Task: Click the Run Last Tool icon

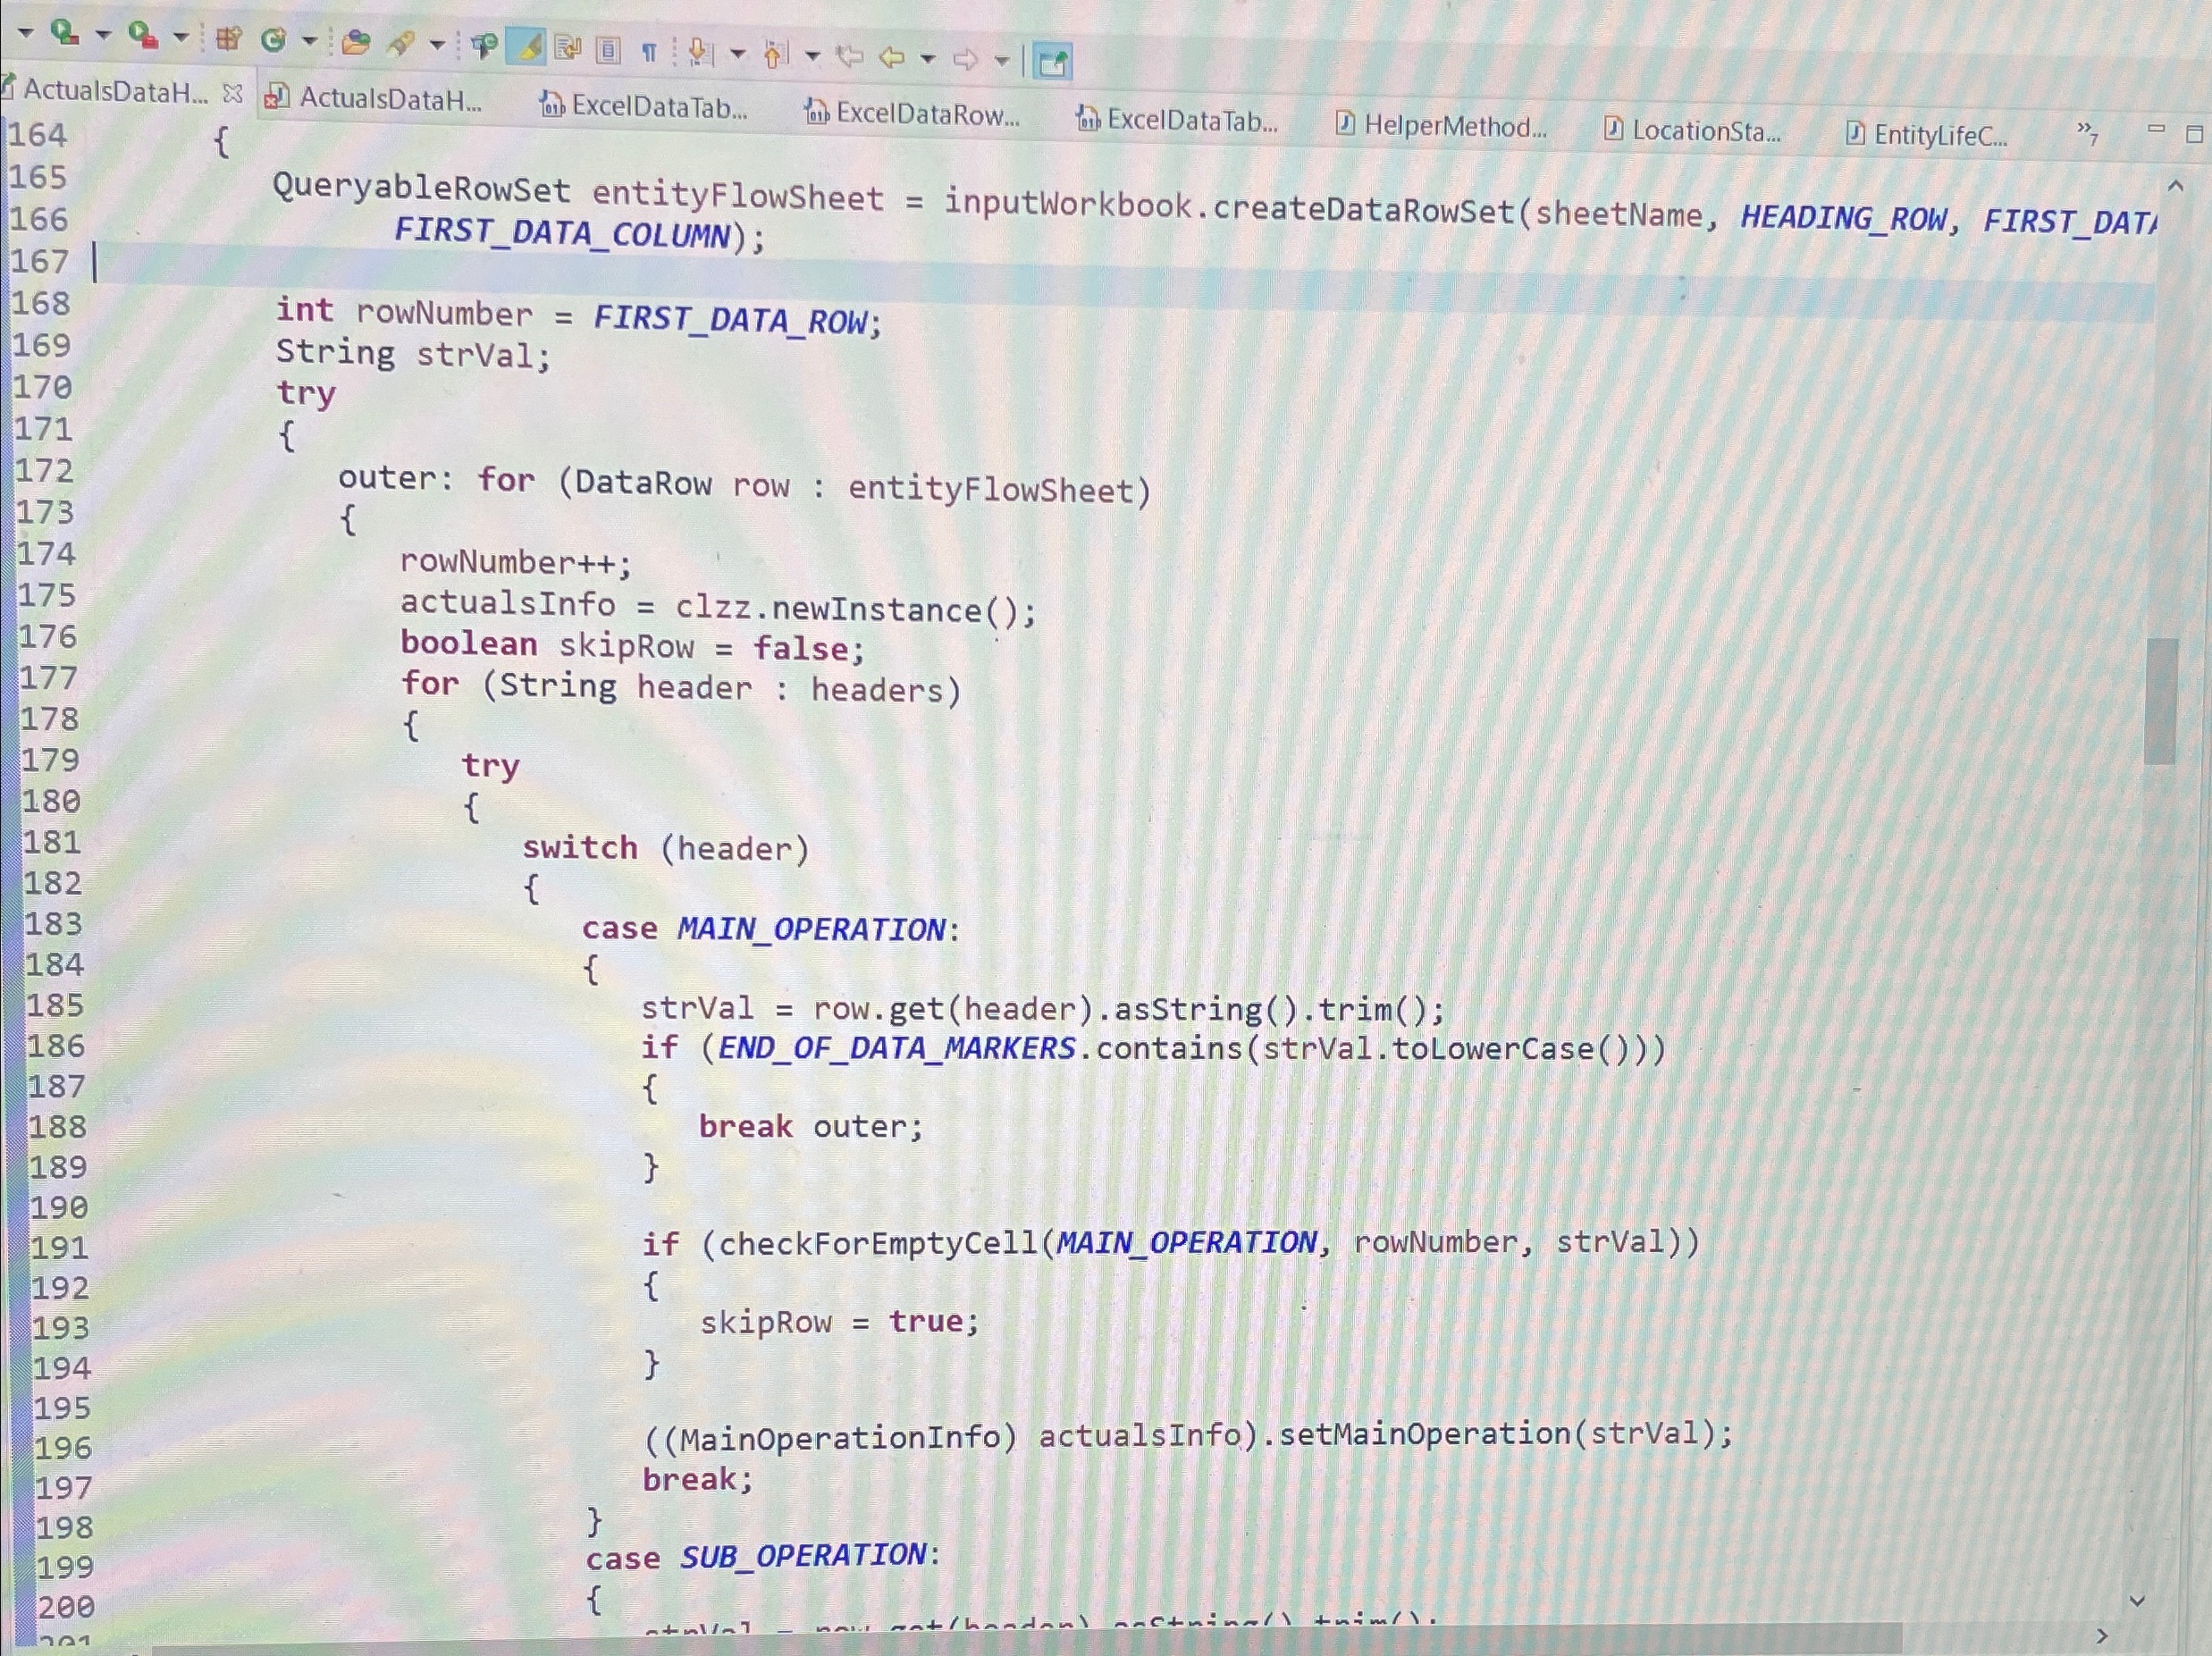Action: coord(143,36)
